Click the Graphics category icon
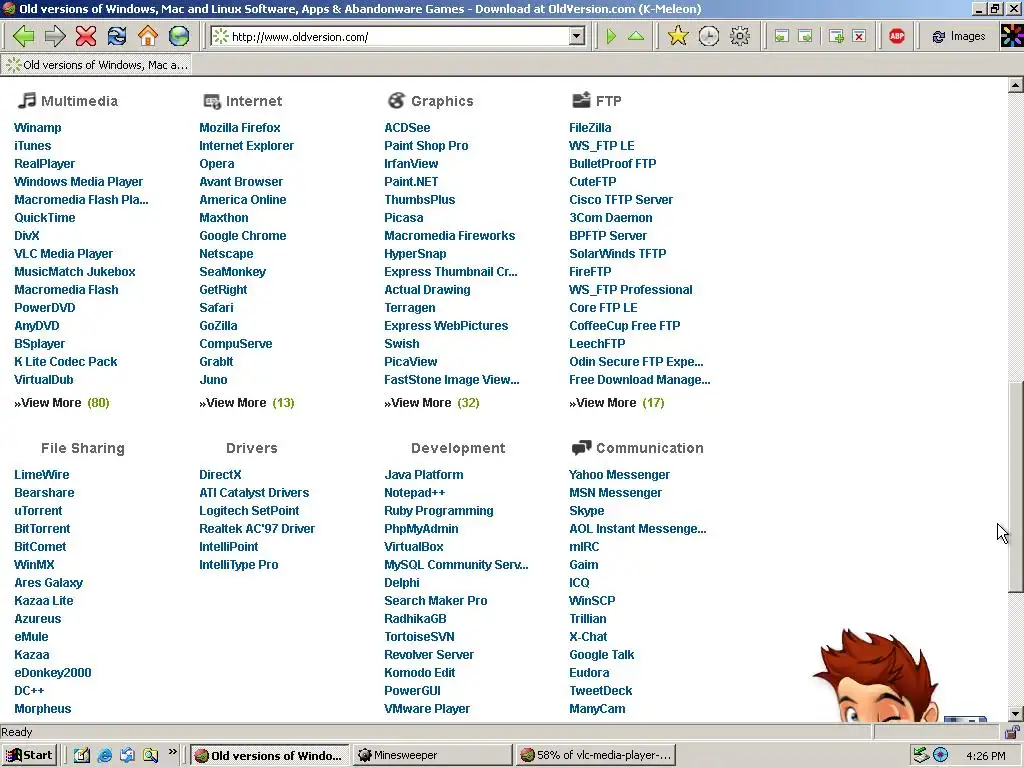This screenshot has width=1024, height=768. point(396,101)
